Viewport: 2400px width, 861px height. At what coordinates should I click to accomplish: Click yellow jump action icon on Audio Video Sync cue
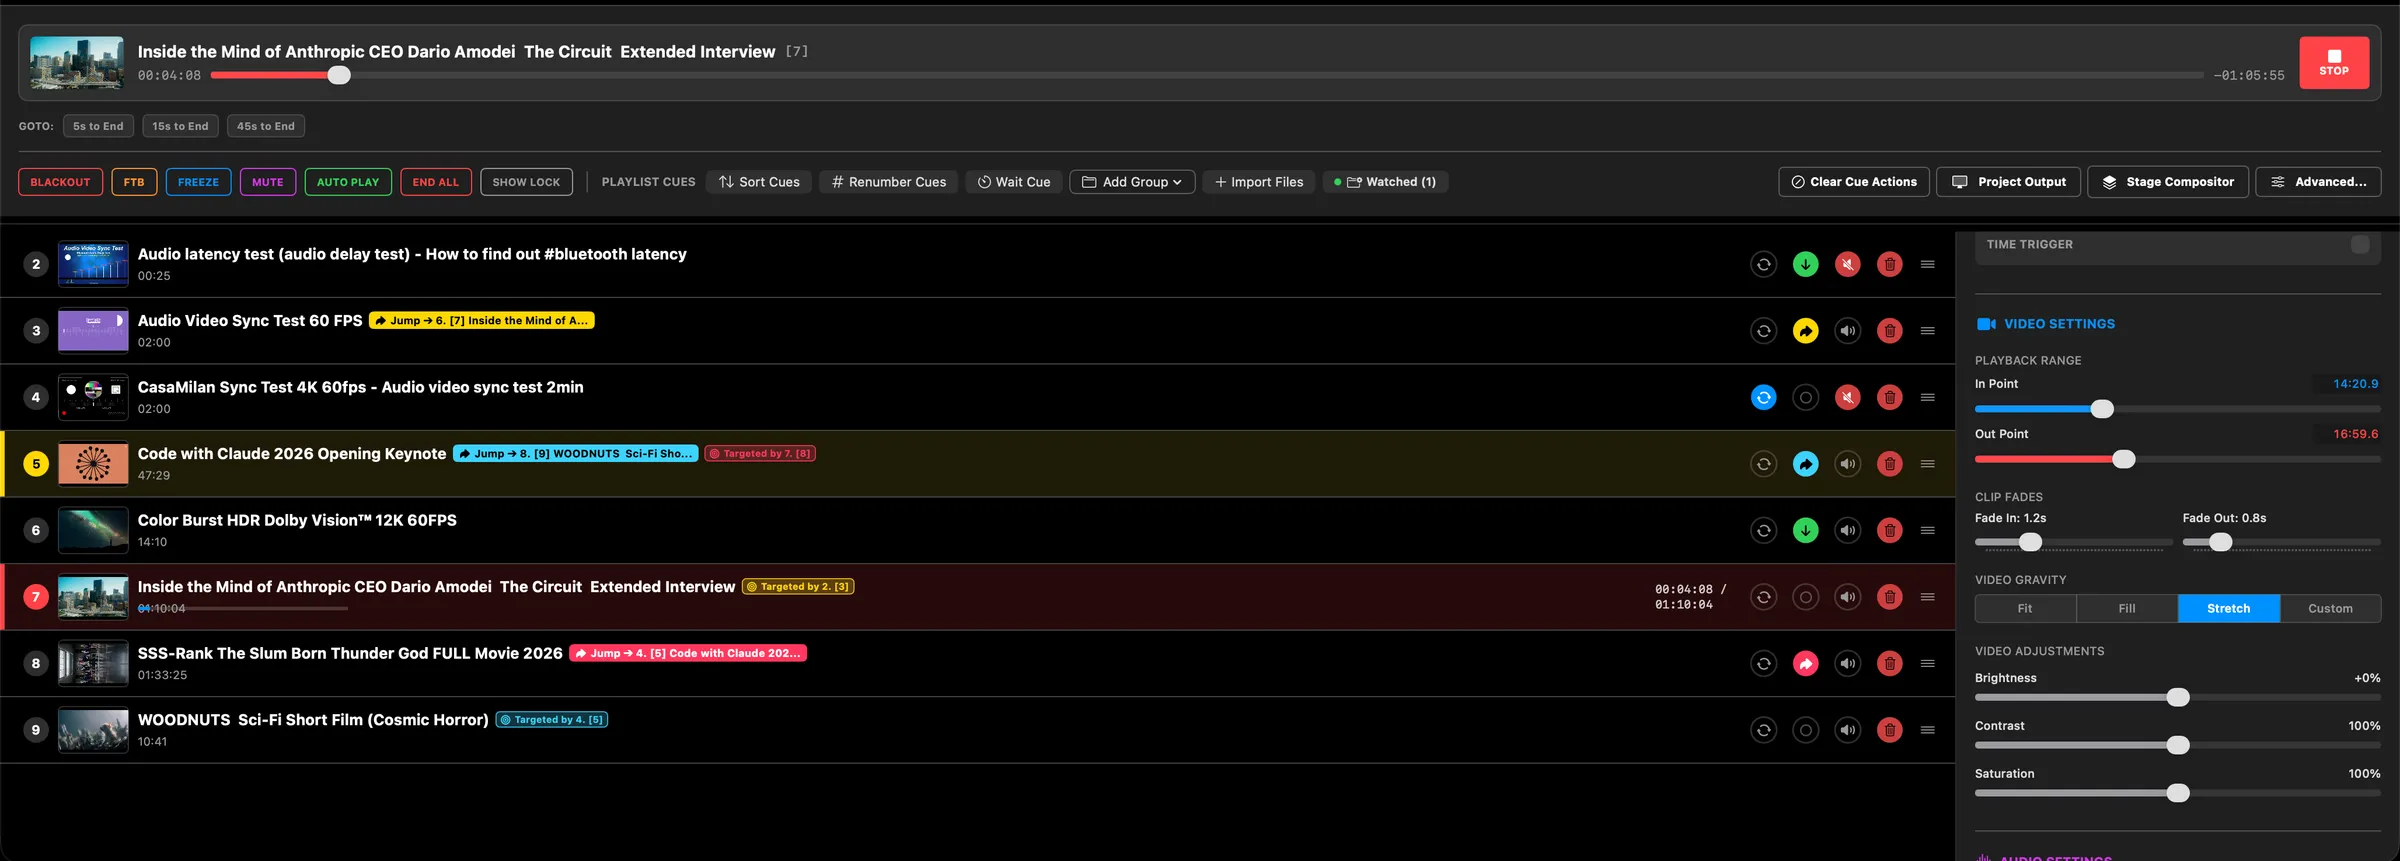click(x=1806, y=331)
